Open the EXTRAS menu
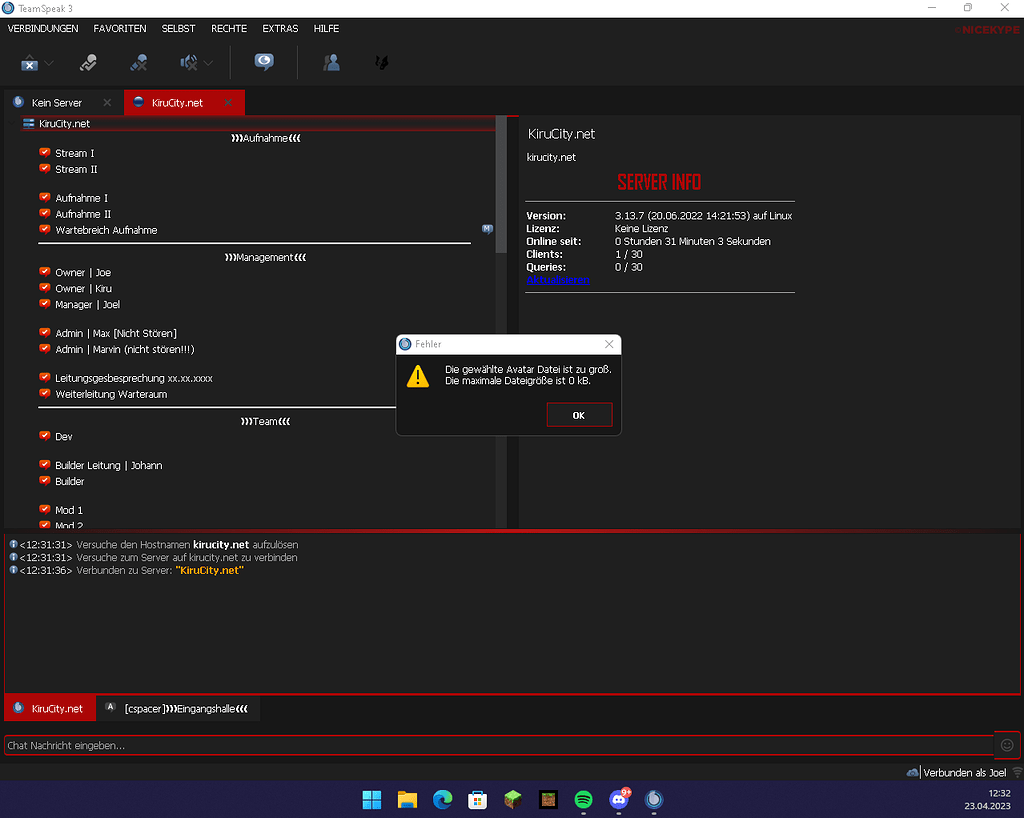The width and height of the screenshot is (1024, 818). (280, 29)
